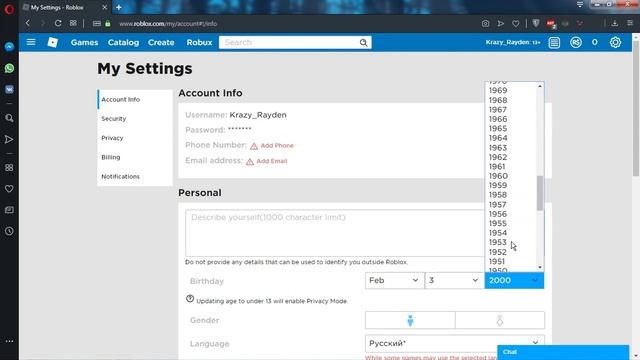The height and width of the screenshot is (360, 640).
Task: Open birthday month dropdown showing Feb
Action: (x=394, y=280)
